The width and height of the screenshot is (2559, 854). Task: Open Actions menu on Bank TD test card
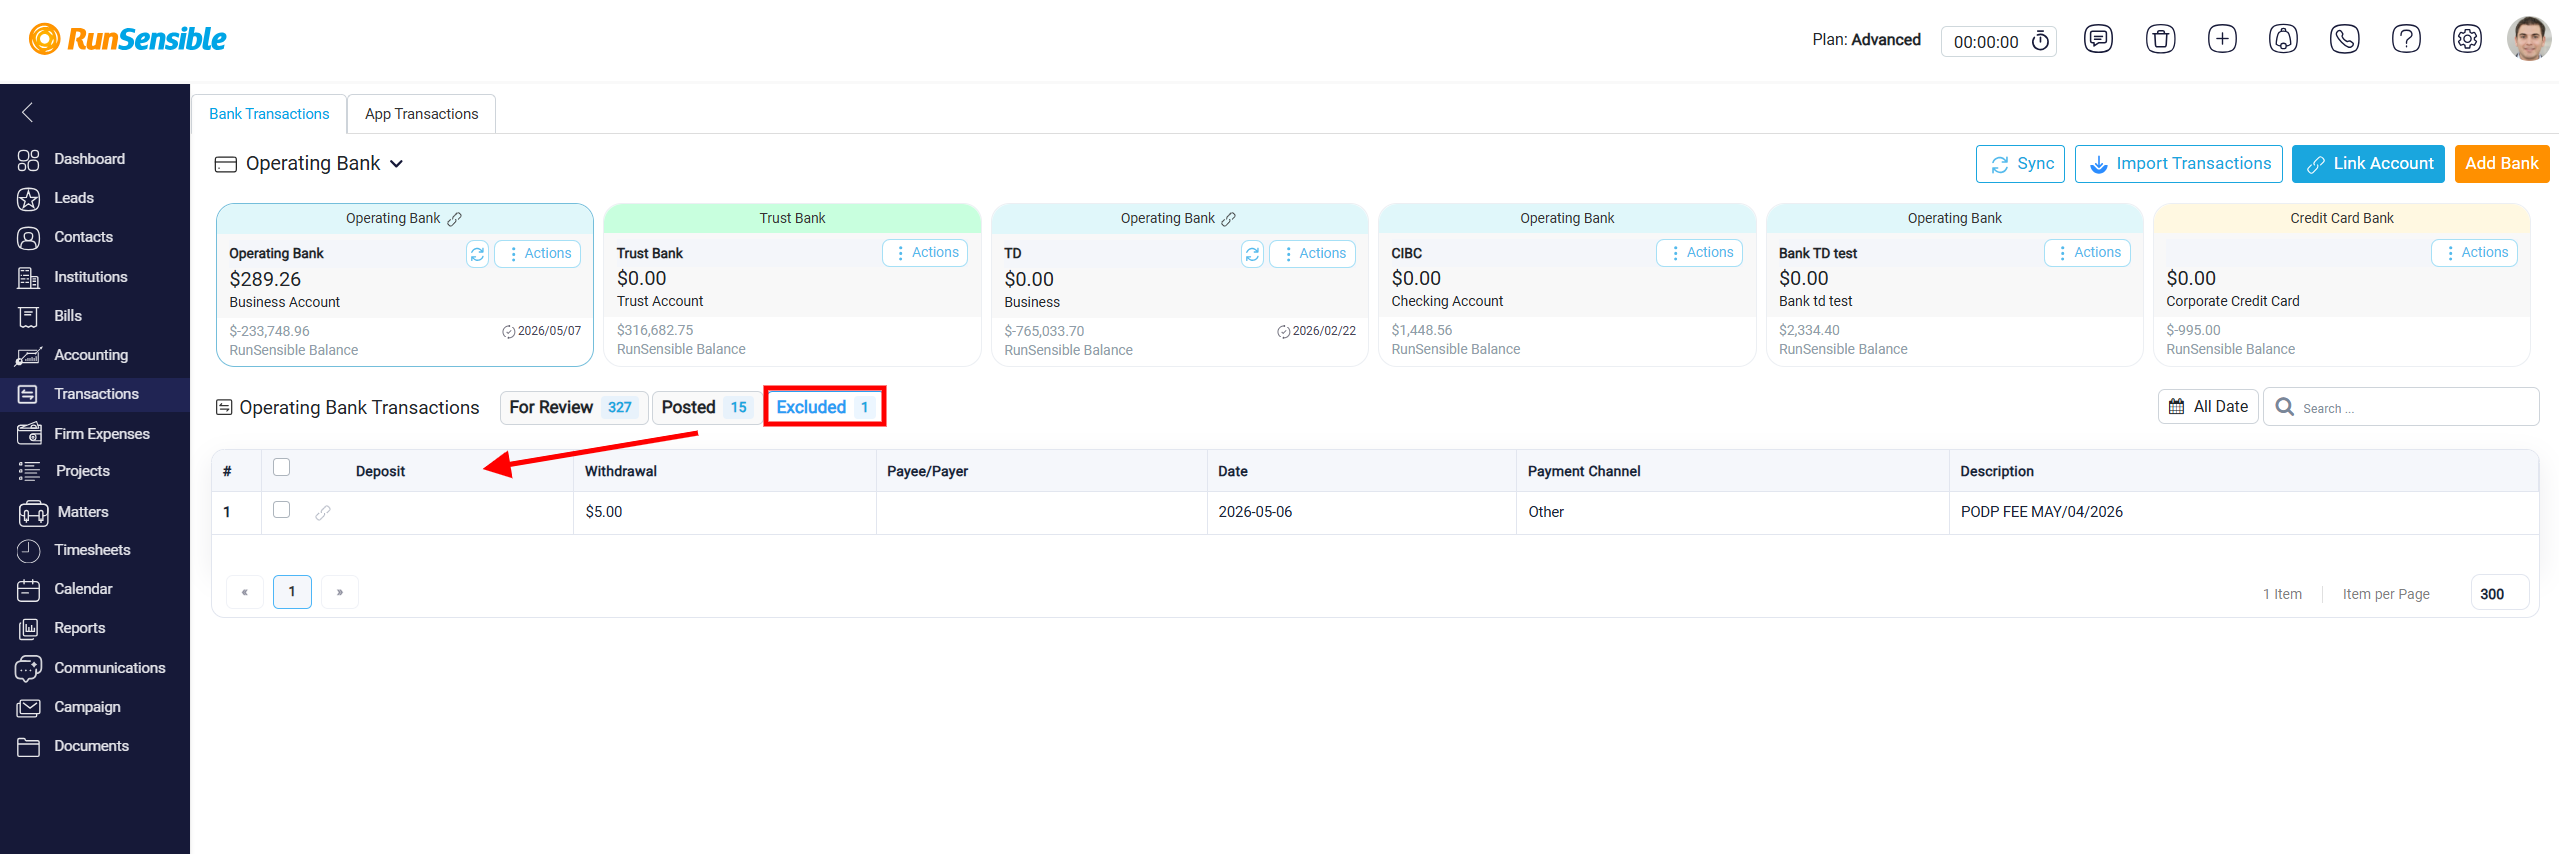tap(2087, 253)
